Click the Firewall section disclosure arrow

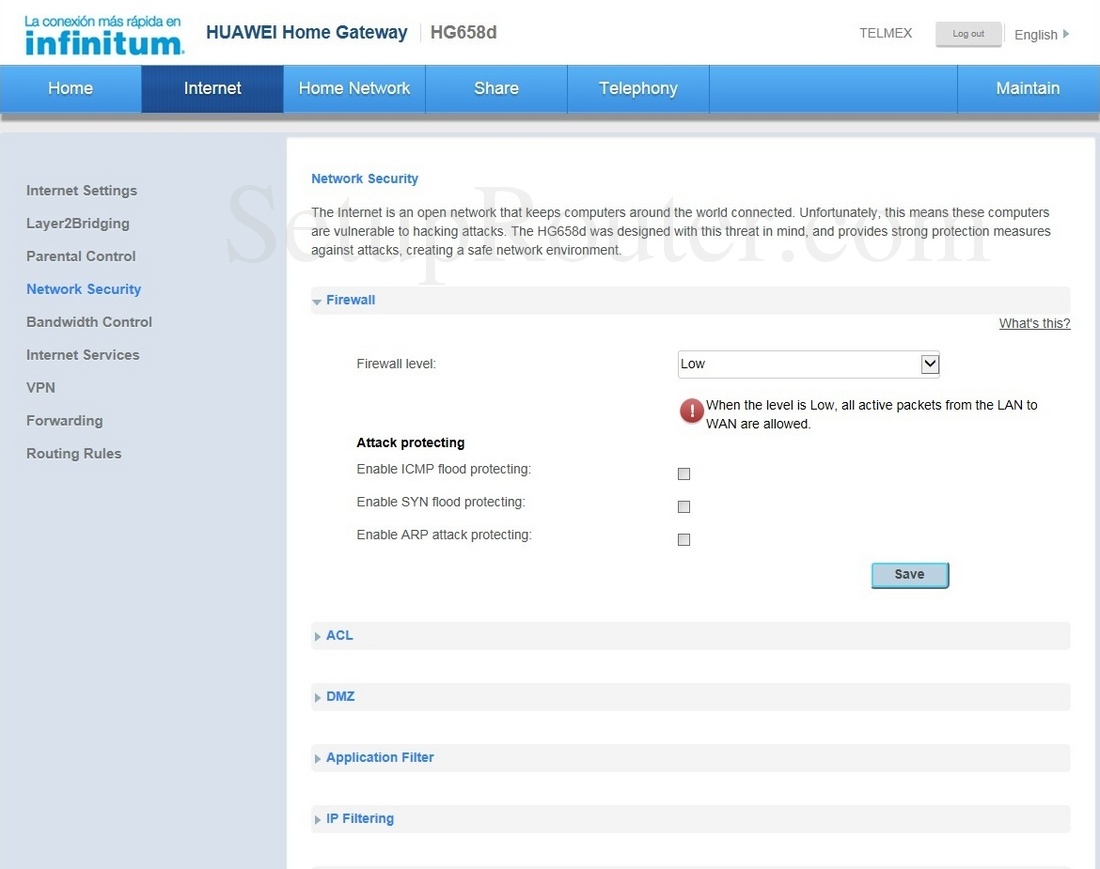tap(316, 300)
